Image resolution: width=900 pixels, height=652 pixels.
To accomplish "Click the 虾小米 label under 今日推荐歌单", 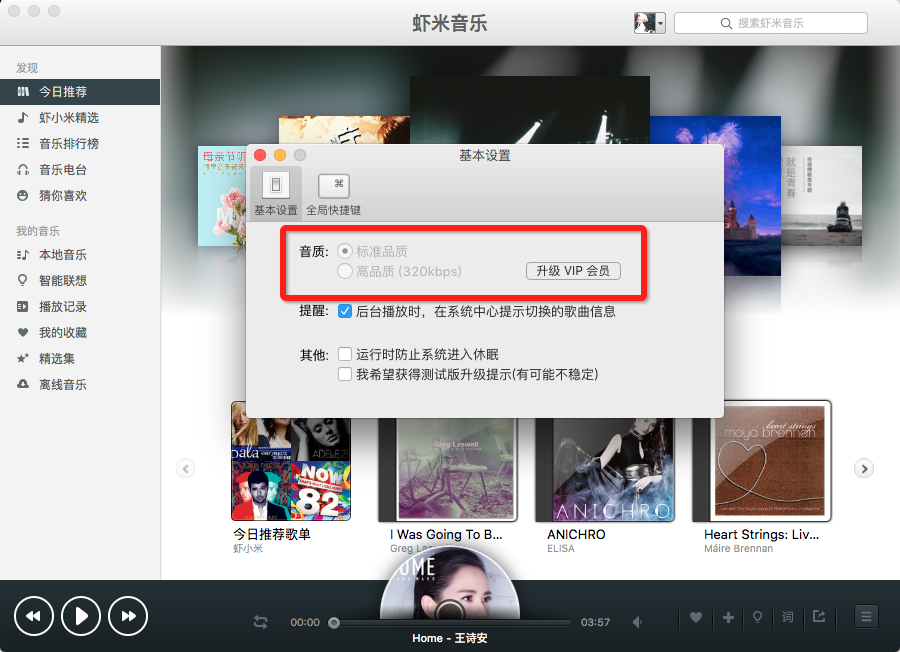I will 248,549.
